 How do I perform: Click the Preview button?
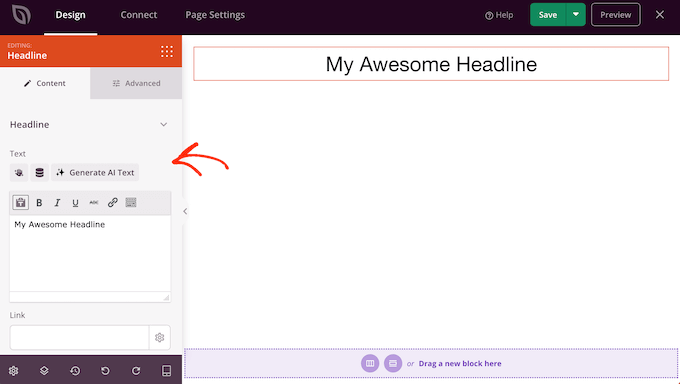[x=615, y=15]
